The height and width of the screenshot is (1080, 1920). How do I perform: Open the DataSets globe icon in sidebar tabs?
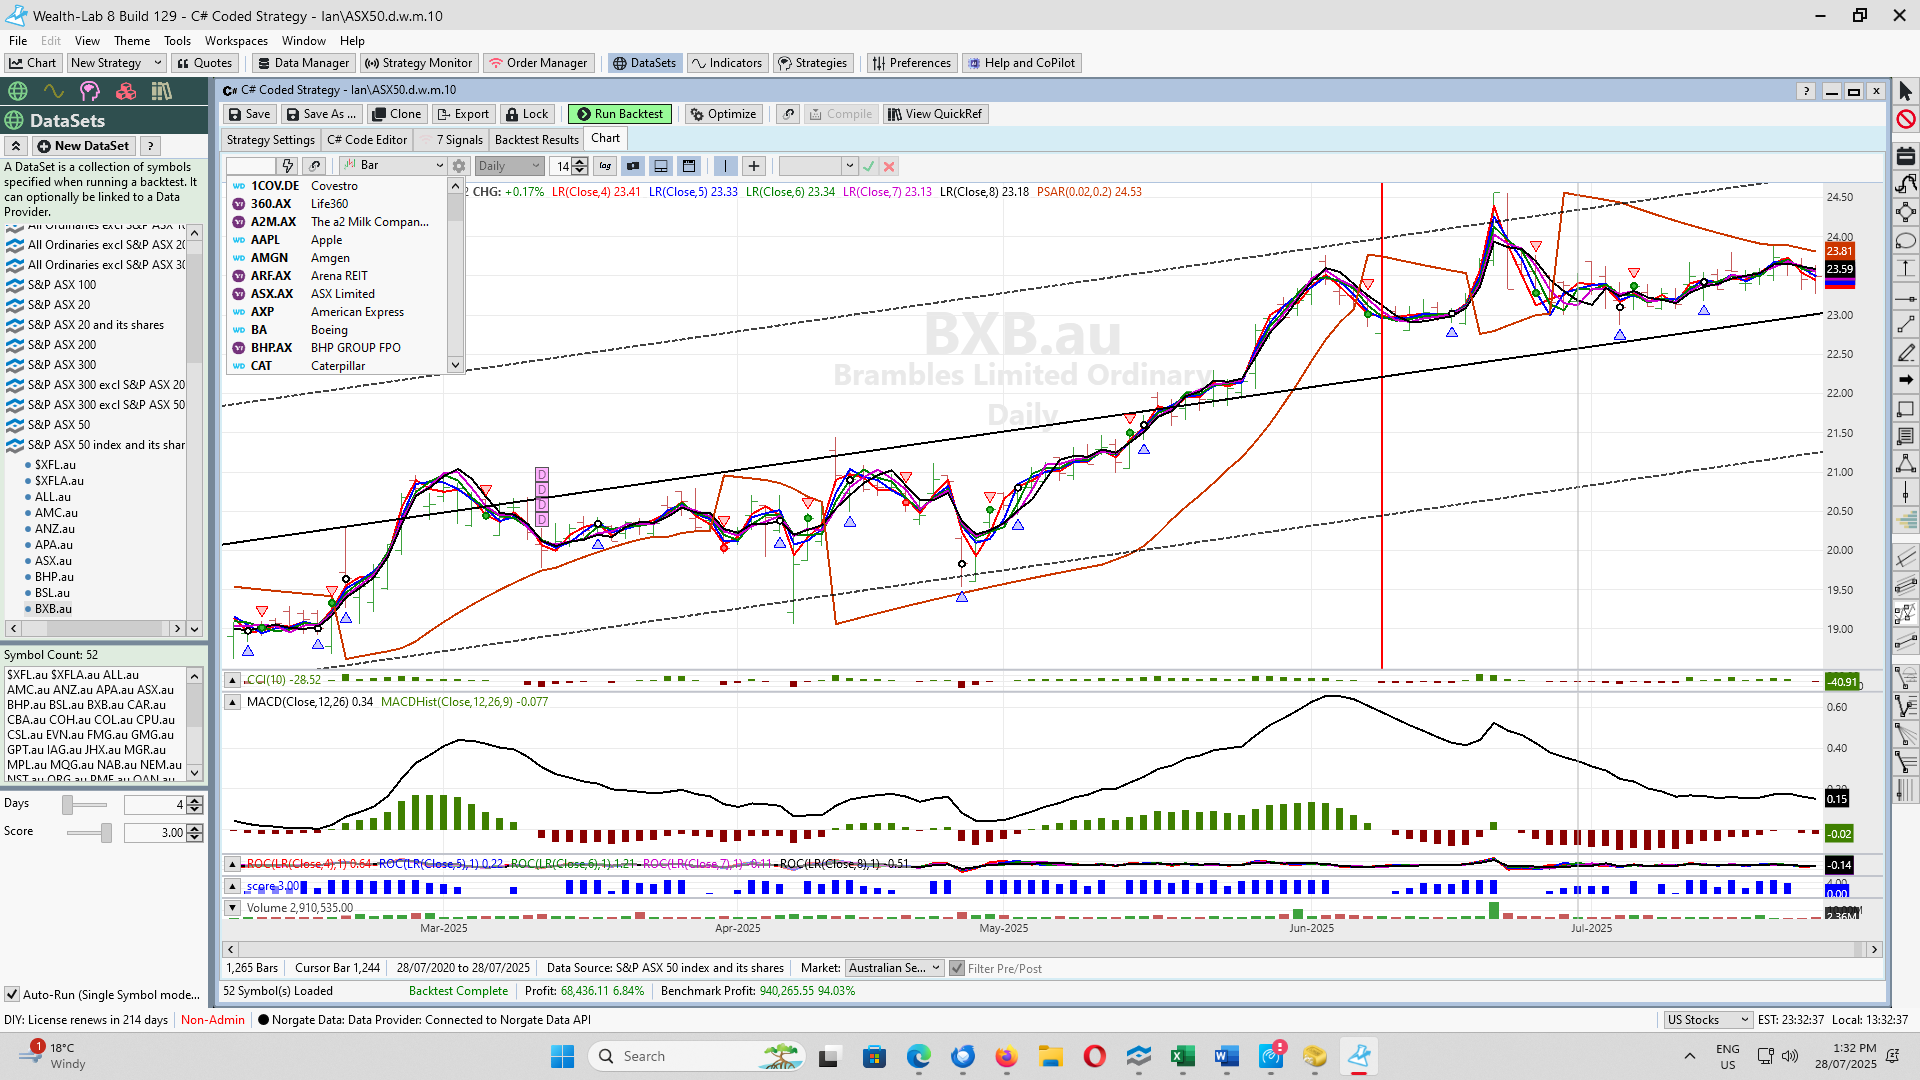[x=17, y=91]
